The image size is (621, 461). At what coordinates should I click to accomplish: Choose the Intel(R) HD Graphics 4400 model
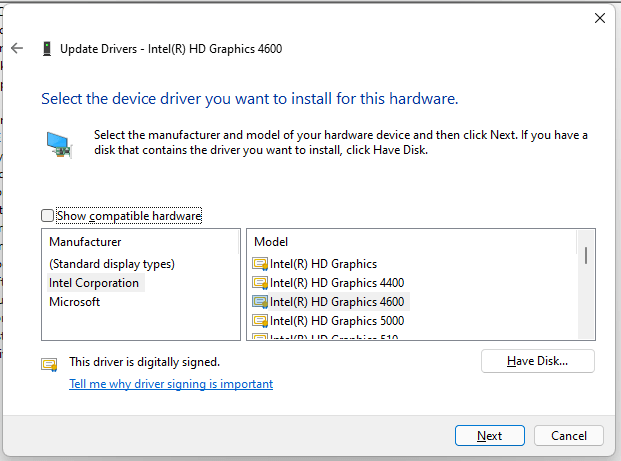pos(337,283)
